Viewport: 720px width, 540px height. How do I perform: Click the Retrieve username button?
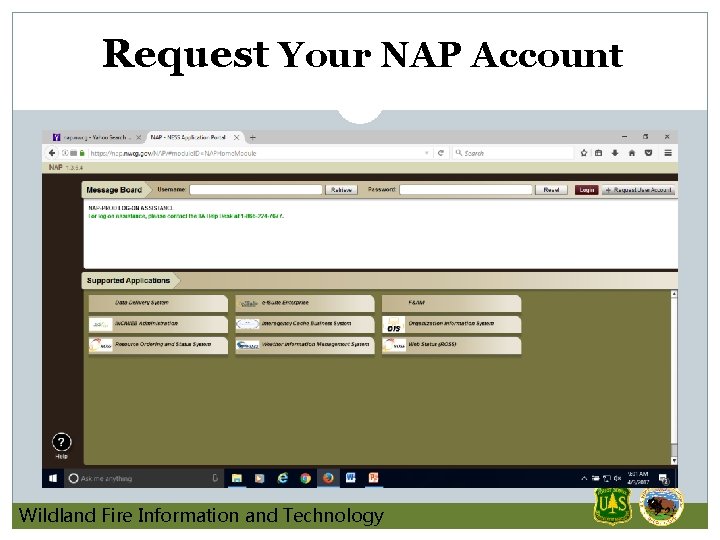tap(341, 190)
